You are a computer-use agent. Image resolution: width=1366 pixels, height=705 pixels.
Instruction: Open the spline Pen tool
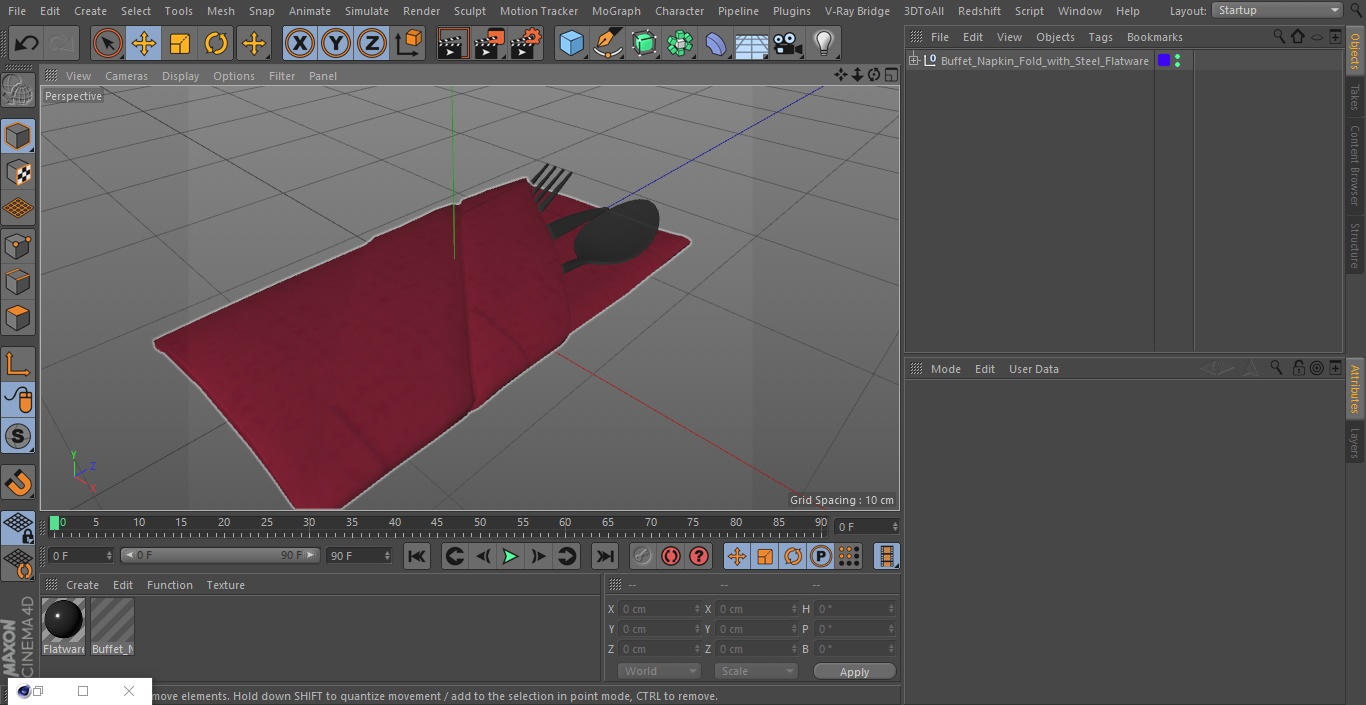point(607,43)
